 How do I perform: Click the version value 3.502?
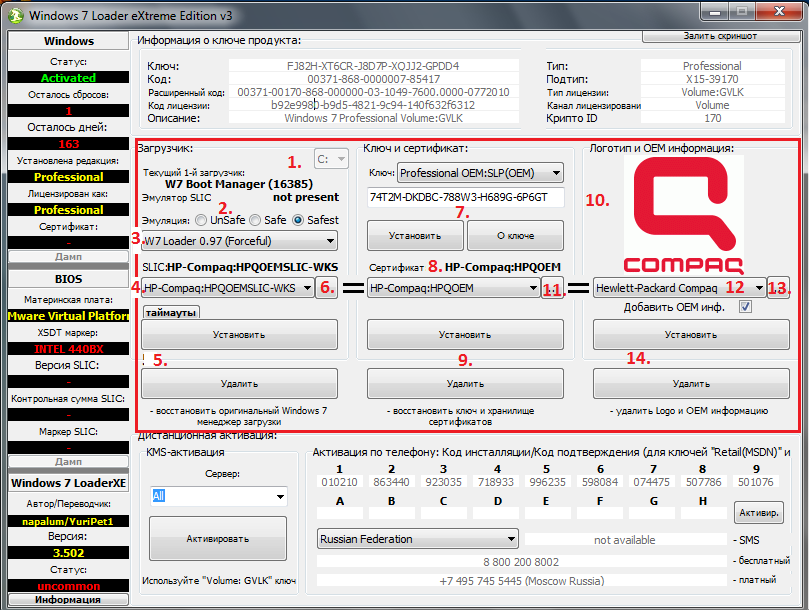coord(69,553)
